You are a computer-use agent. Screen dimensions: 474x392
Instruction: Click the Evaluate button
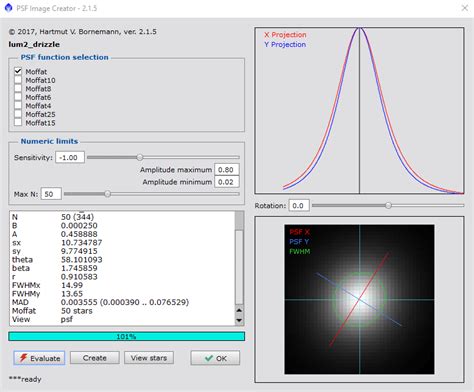coord(39,358)
